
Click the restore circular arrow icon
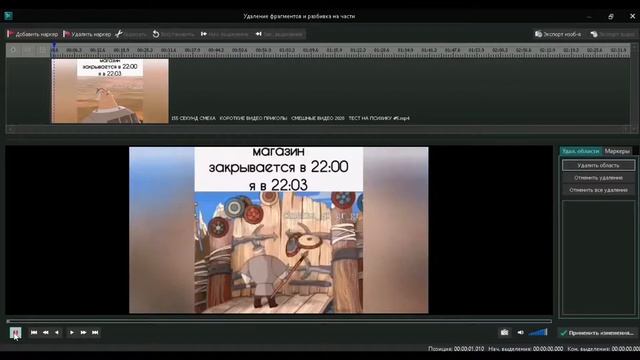click(x=156, y=34)
